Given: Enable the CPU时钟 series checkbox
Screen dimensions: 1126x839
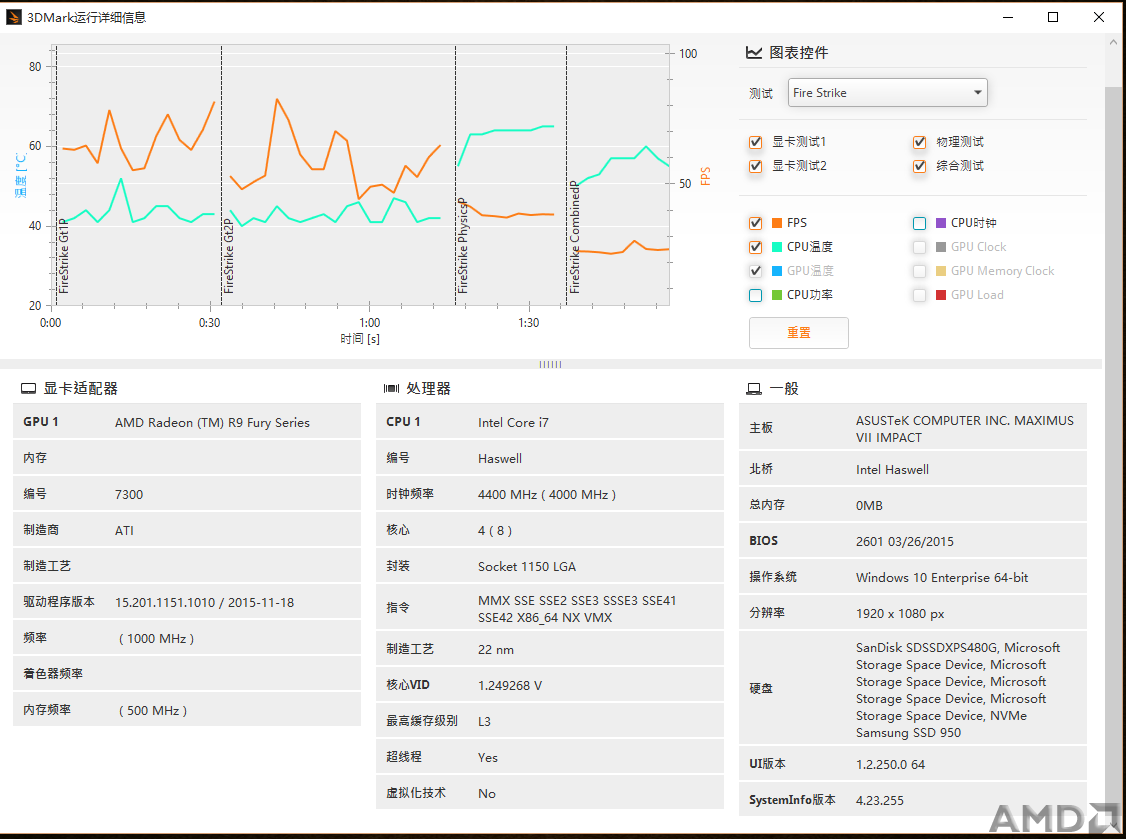Looking at the screenshot, I should coord(919,223).
